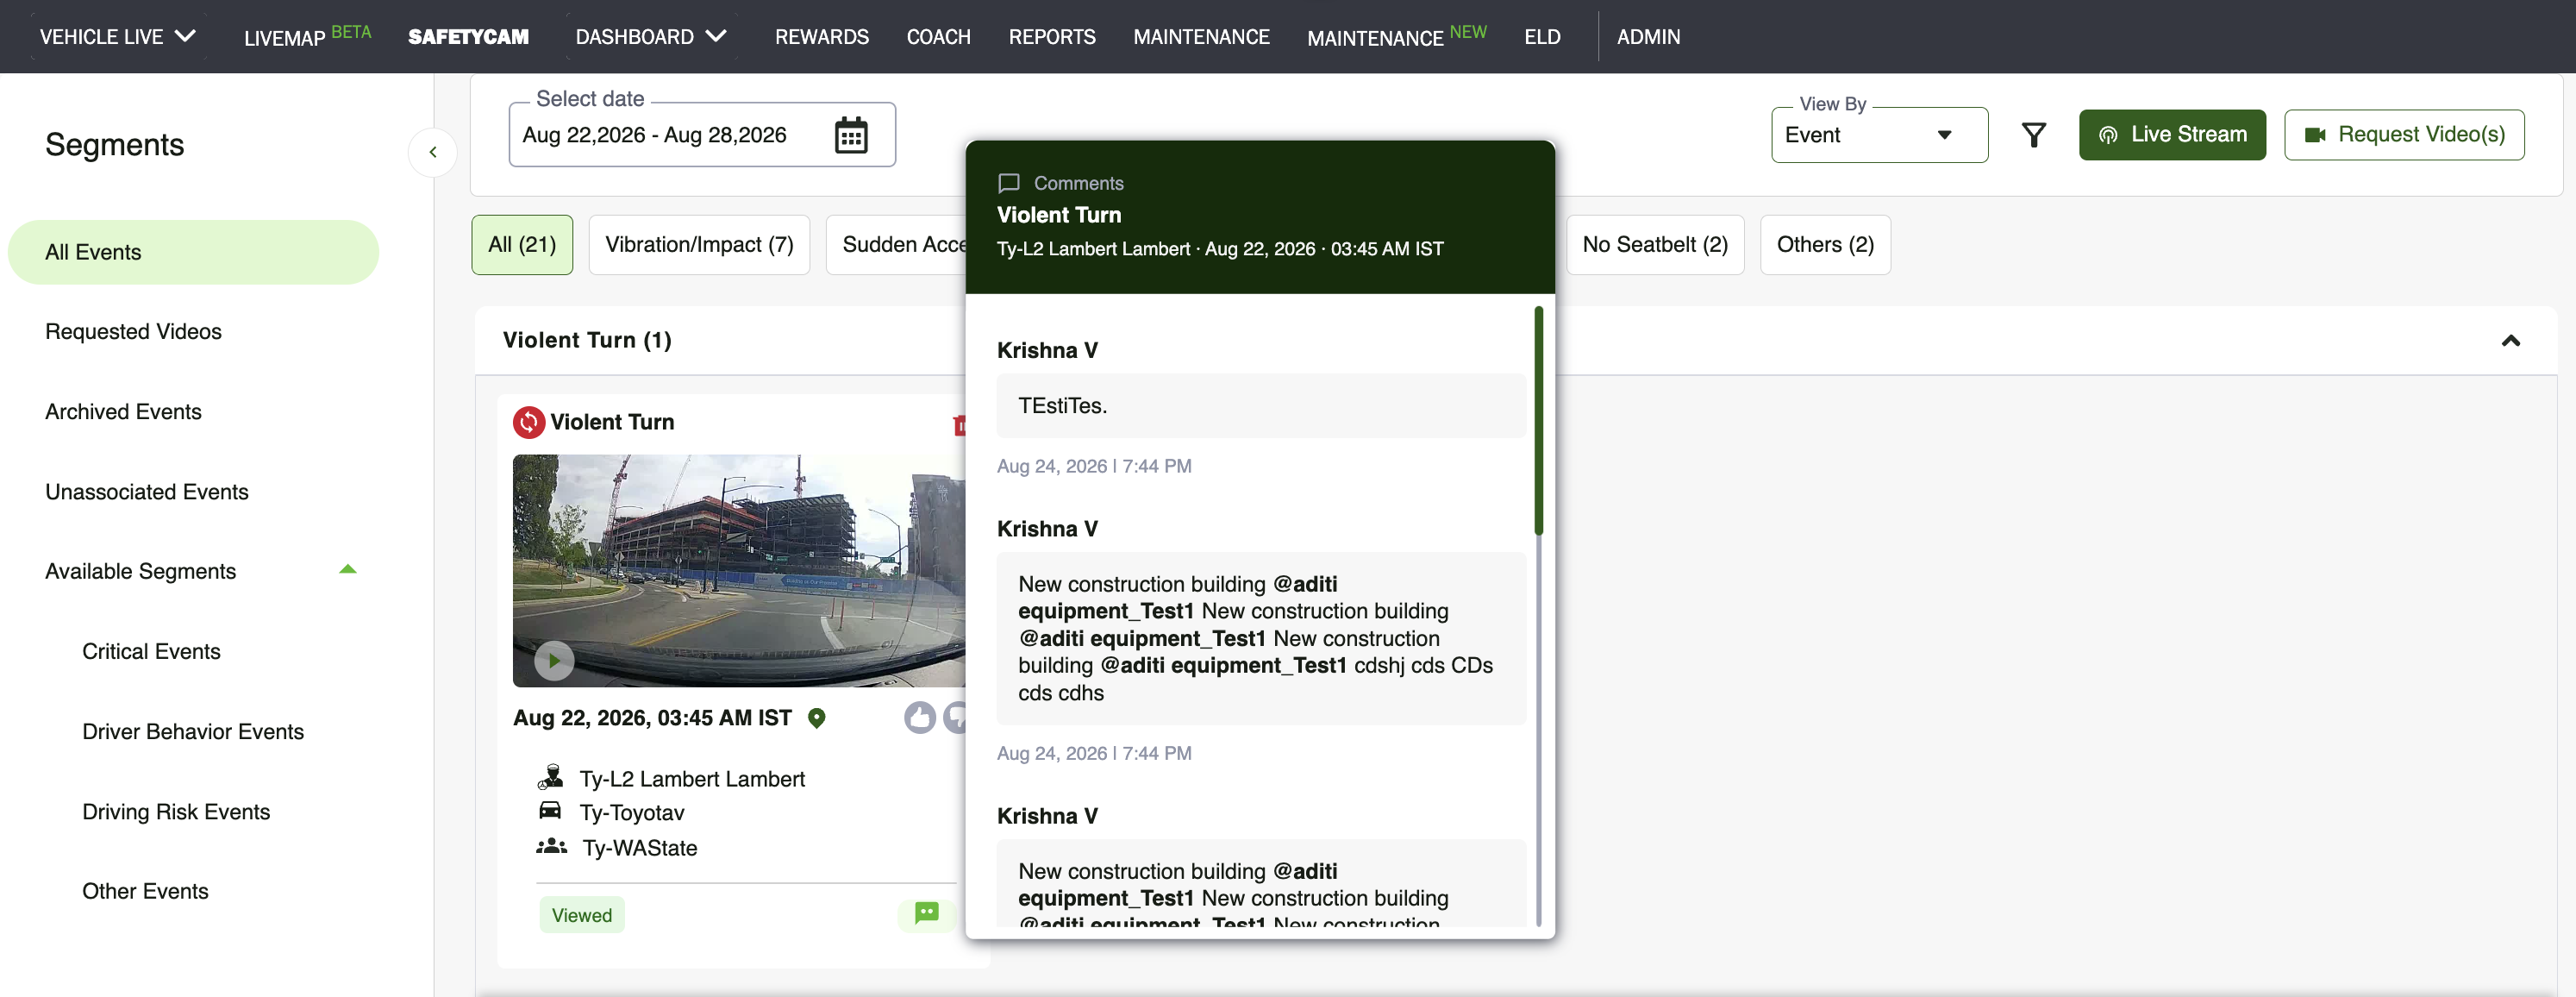Select the All (21) filter tab
The width and height of the screenshot is (2576, 997).
coord(522,245)
